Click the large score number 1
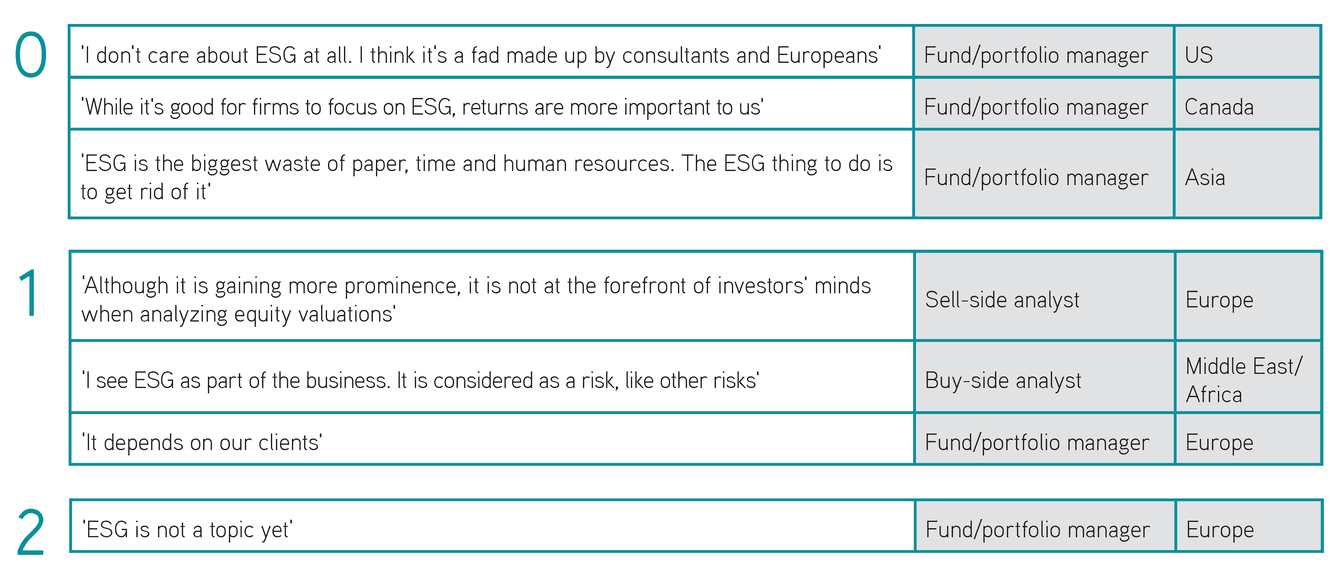The height and width of the screenshot is (577, 1337). pos(29,294)
